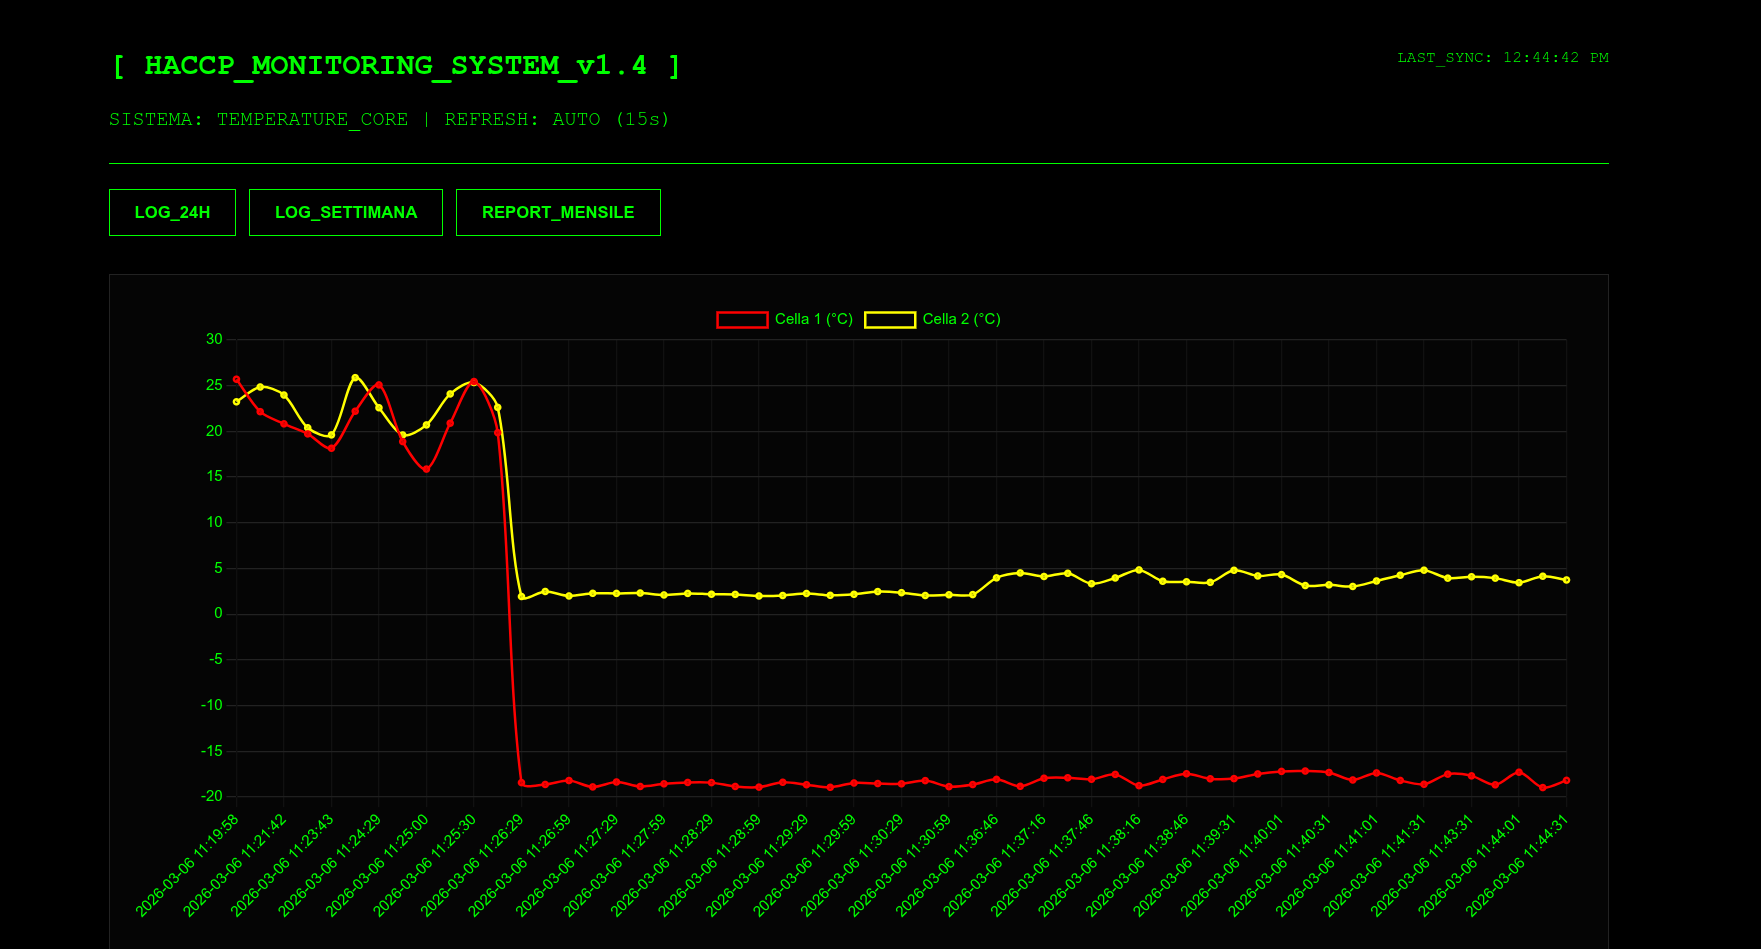
Task: Hide the Cella 2 (°C) series via legend label
Action: tap(960, 319)
